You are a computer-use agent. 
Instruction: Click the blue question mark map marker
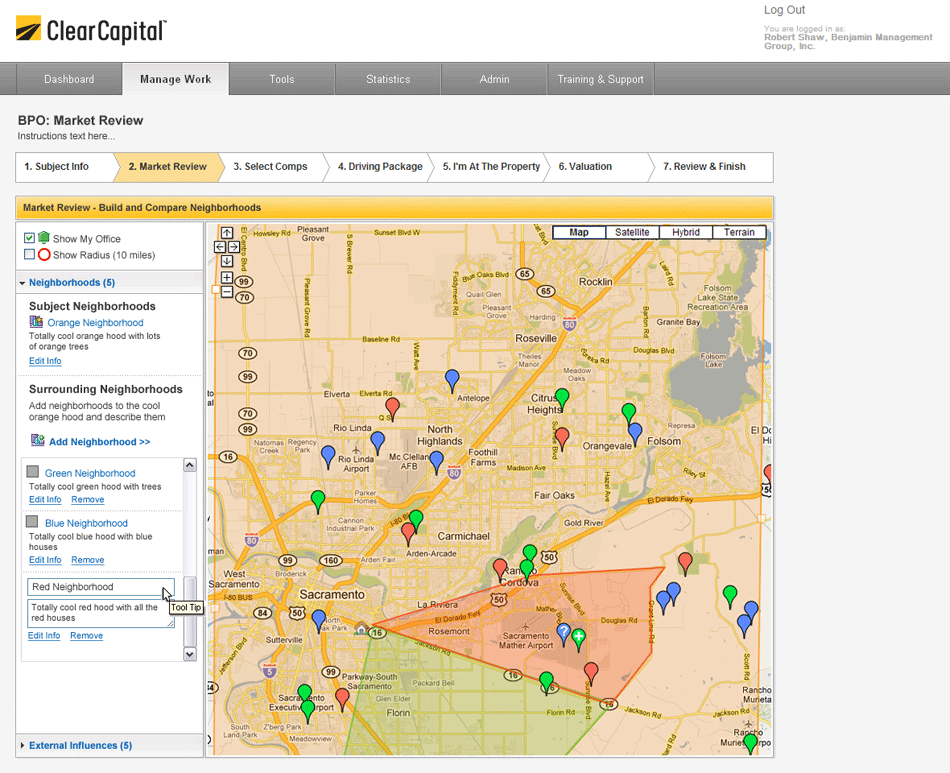(563, 631)
